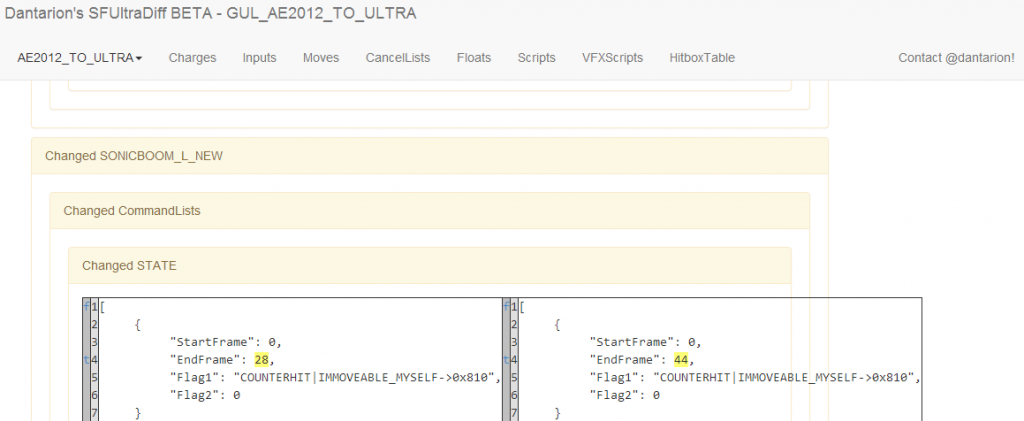Open the HitboxTable link
1024x421 pixels.
(702, 57)
